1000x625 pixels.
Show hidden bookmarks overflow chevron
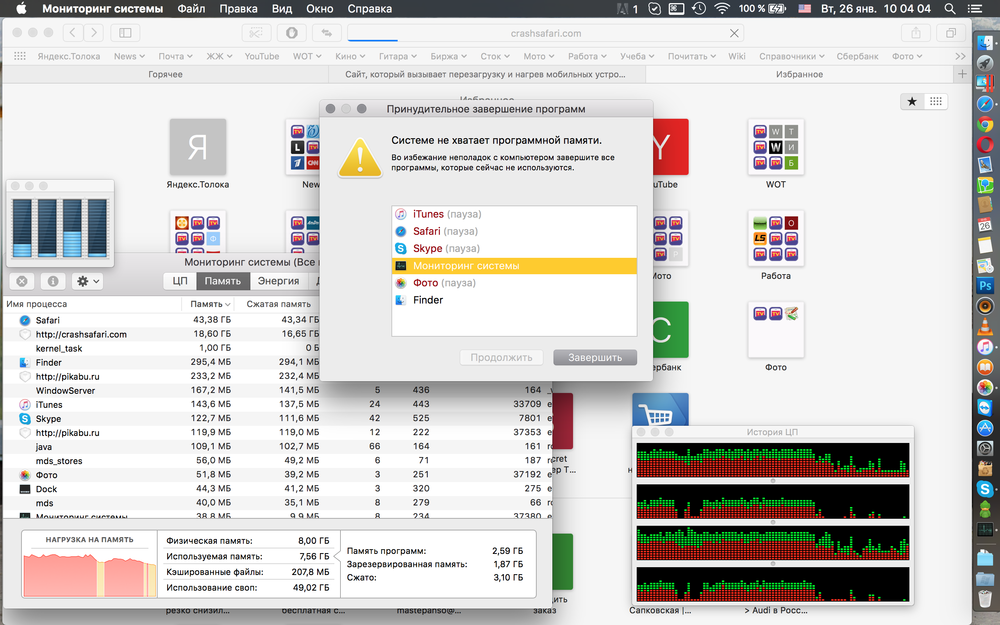pos(960,56)
